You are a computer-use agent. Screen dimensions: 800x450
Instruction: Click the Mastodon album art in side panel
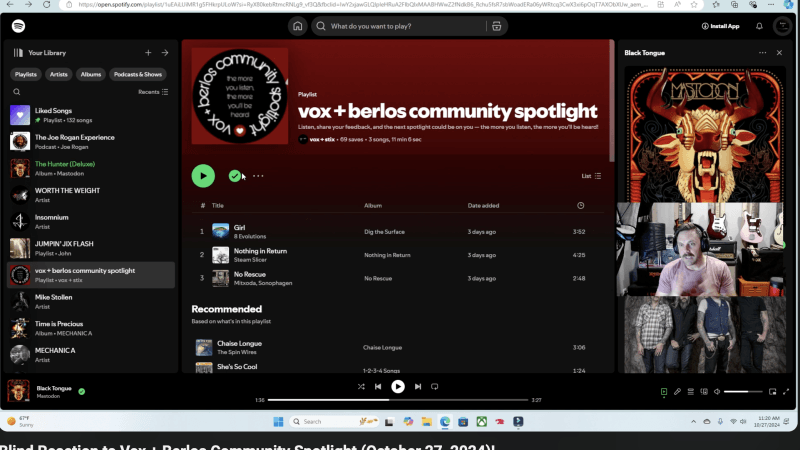click(705, 135)
